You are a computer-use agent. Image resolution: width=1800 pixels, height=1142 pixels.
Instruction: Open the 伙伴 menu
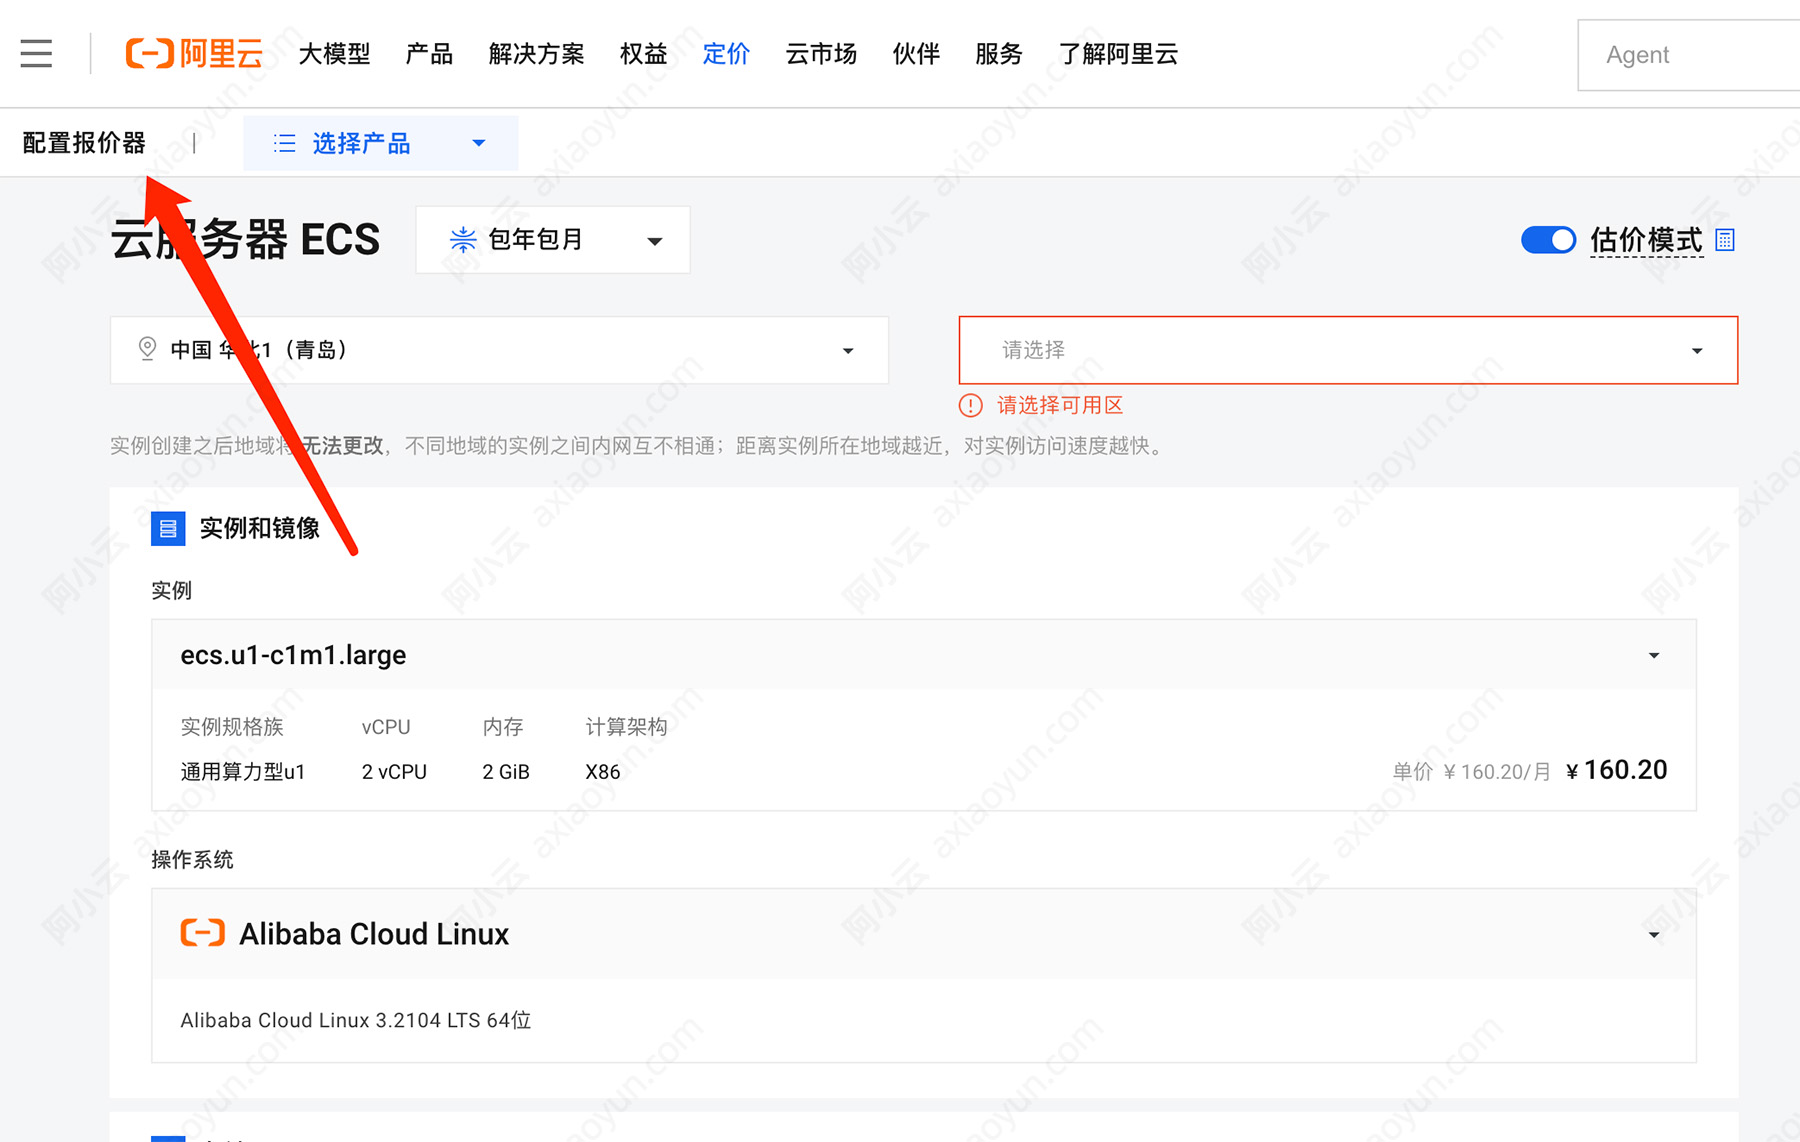tap(916, 54)
